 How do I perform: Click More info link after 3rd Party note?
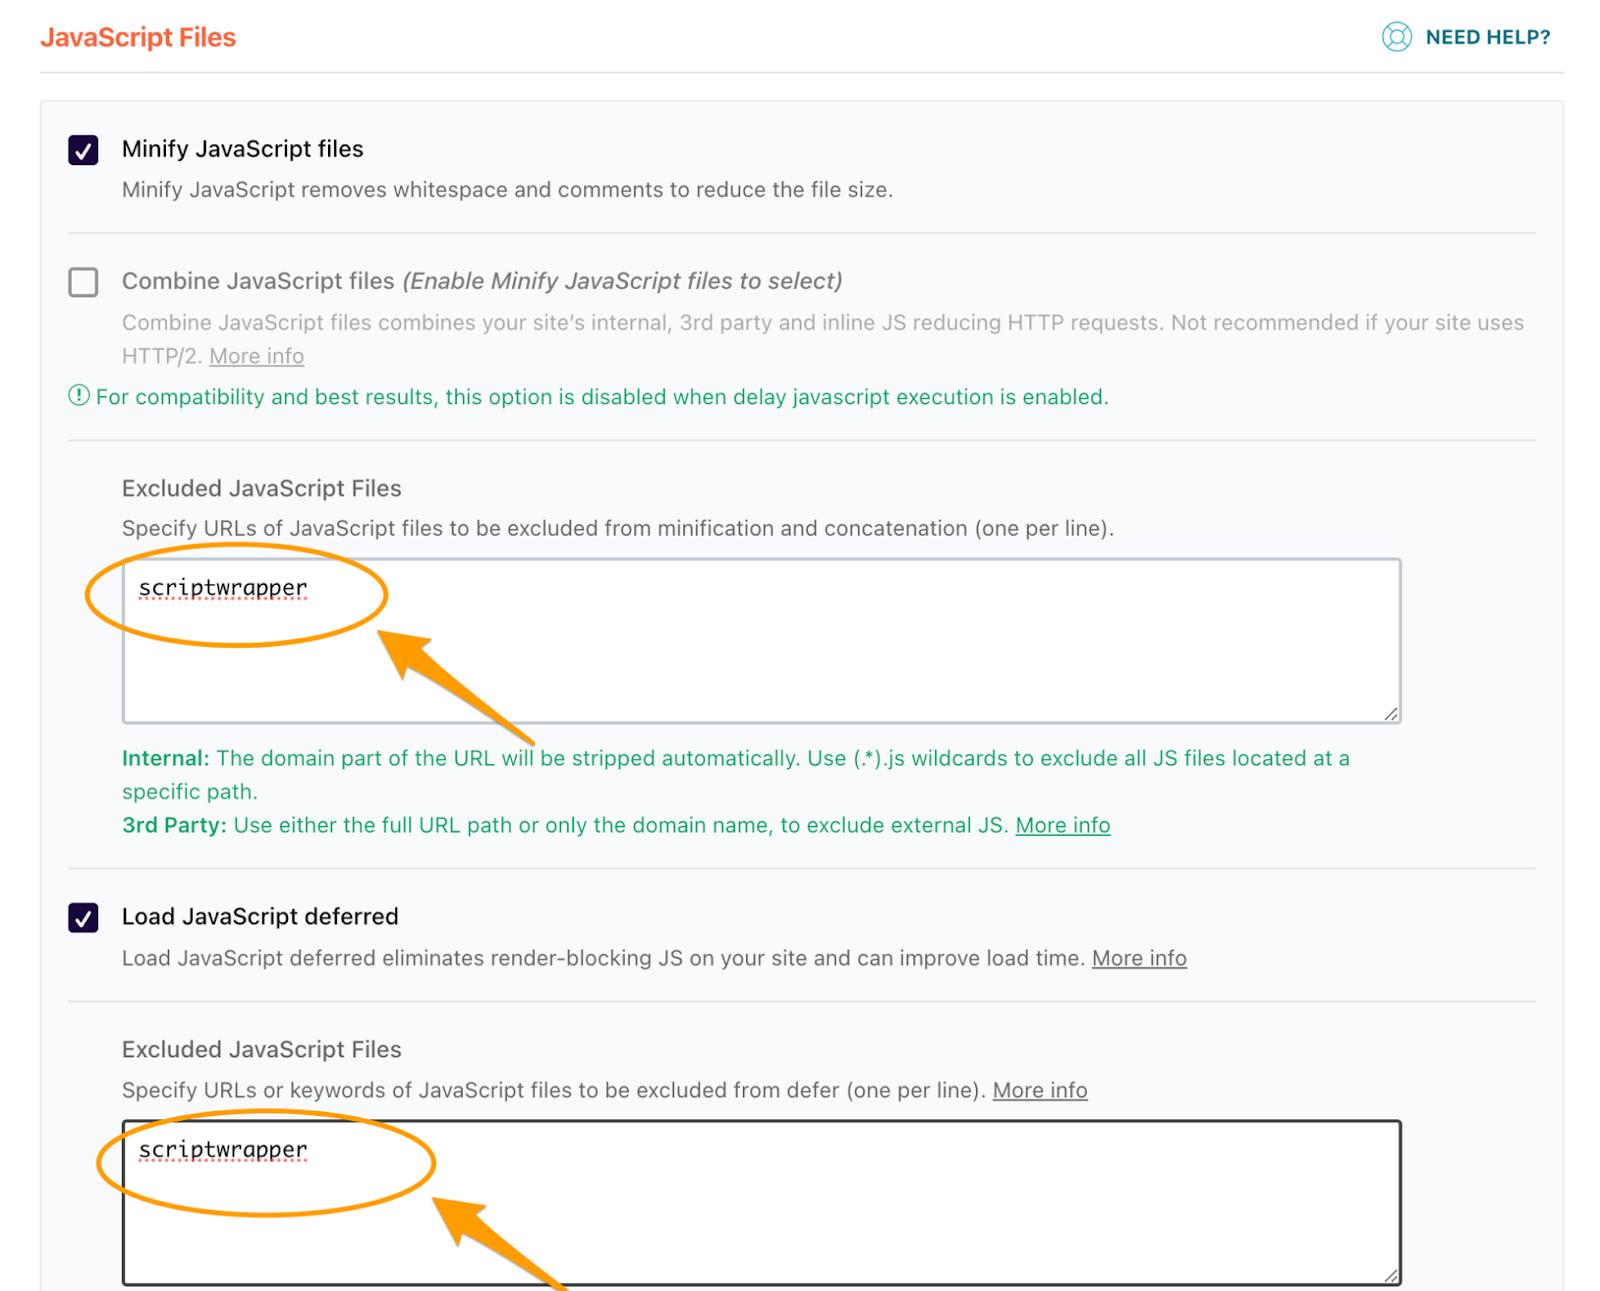click(1062, 825)
